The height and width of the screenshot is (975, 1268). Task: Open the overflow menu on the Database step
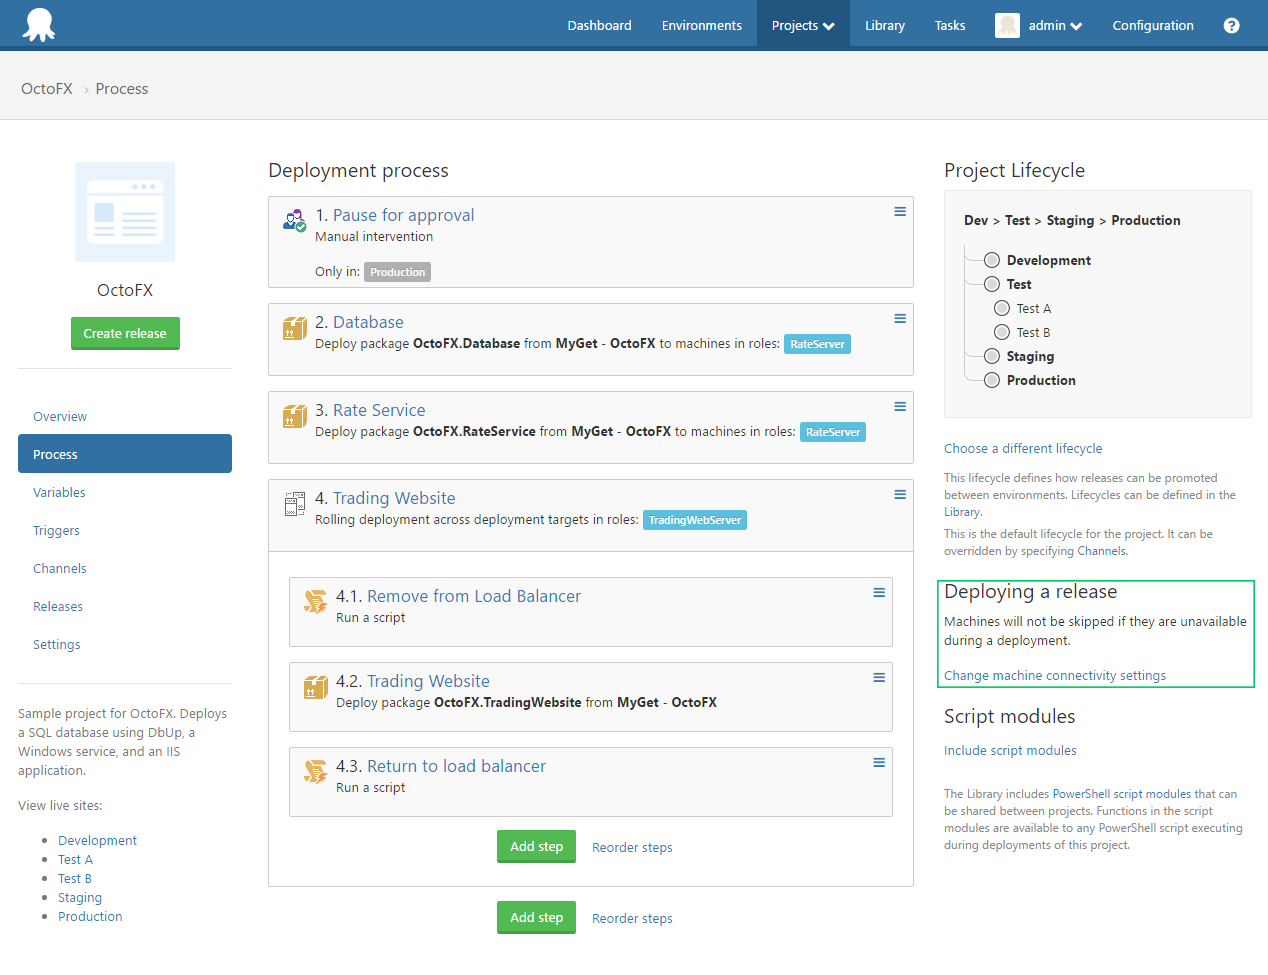pos(899,318)
